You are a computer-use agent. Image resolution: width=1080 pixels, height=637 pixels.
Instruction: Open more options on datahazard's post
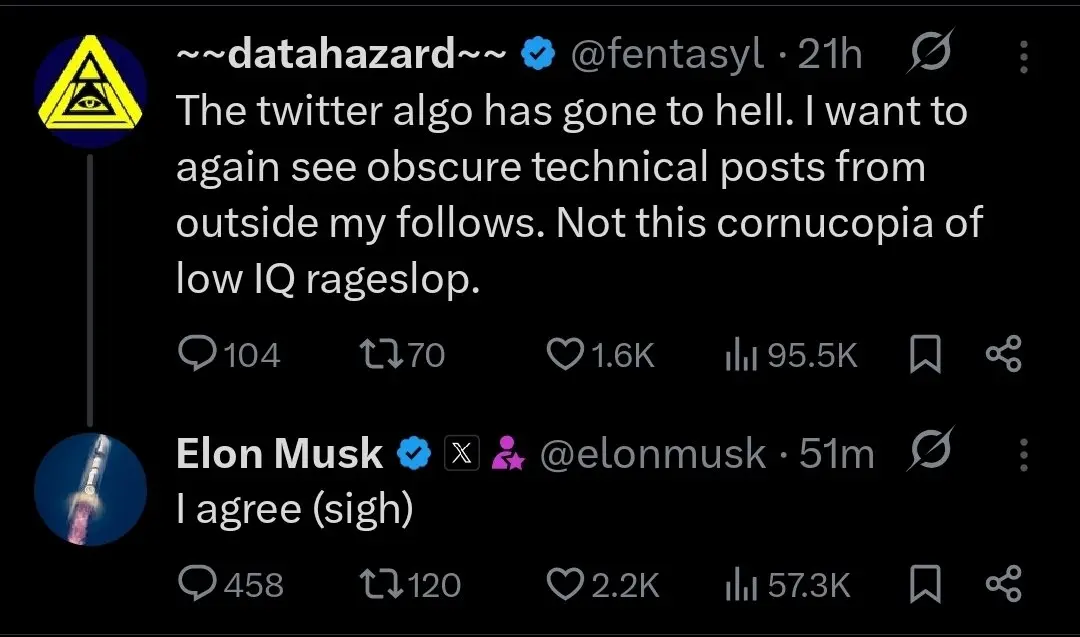point(1024,57)
